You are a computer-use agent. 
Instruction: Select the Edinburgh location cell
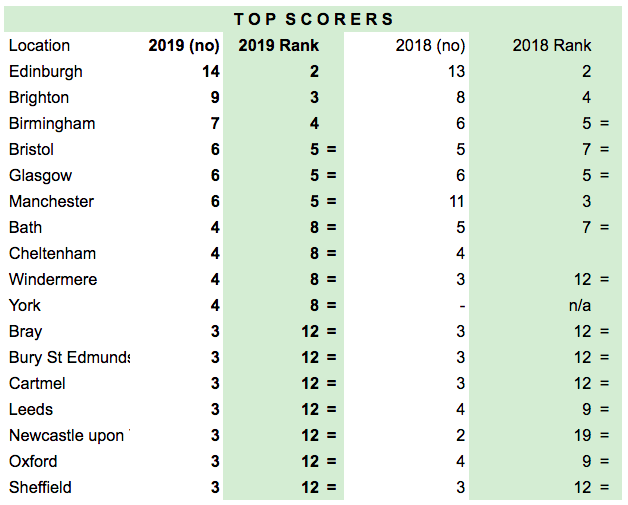[46, 71]
